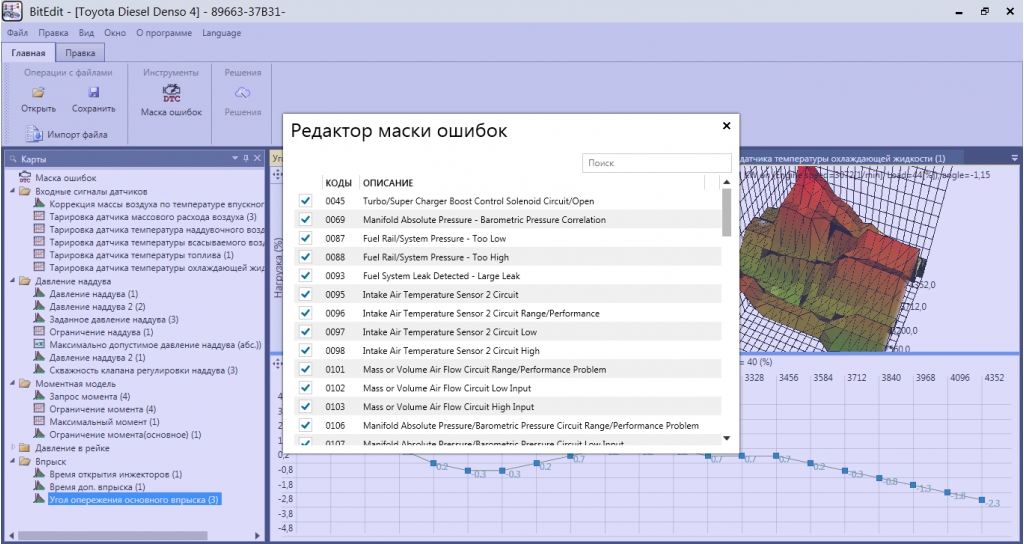Image resolution: width=1024 pixels, height=544 pixels.
Task: Collapse the Давление наддува folder
Action: (x=13, y=281)
